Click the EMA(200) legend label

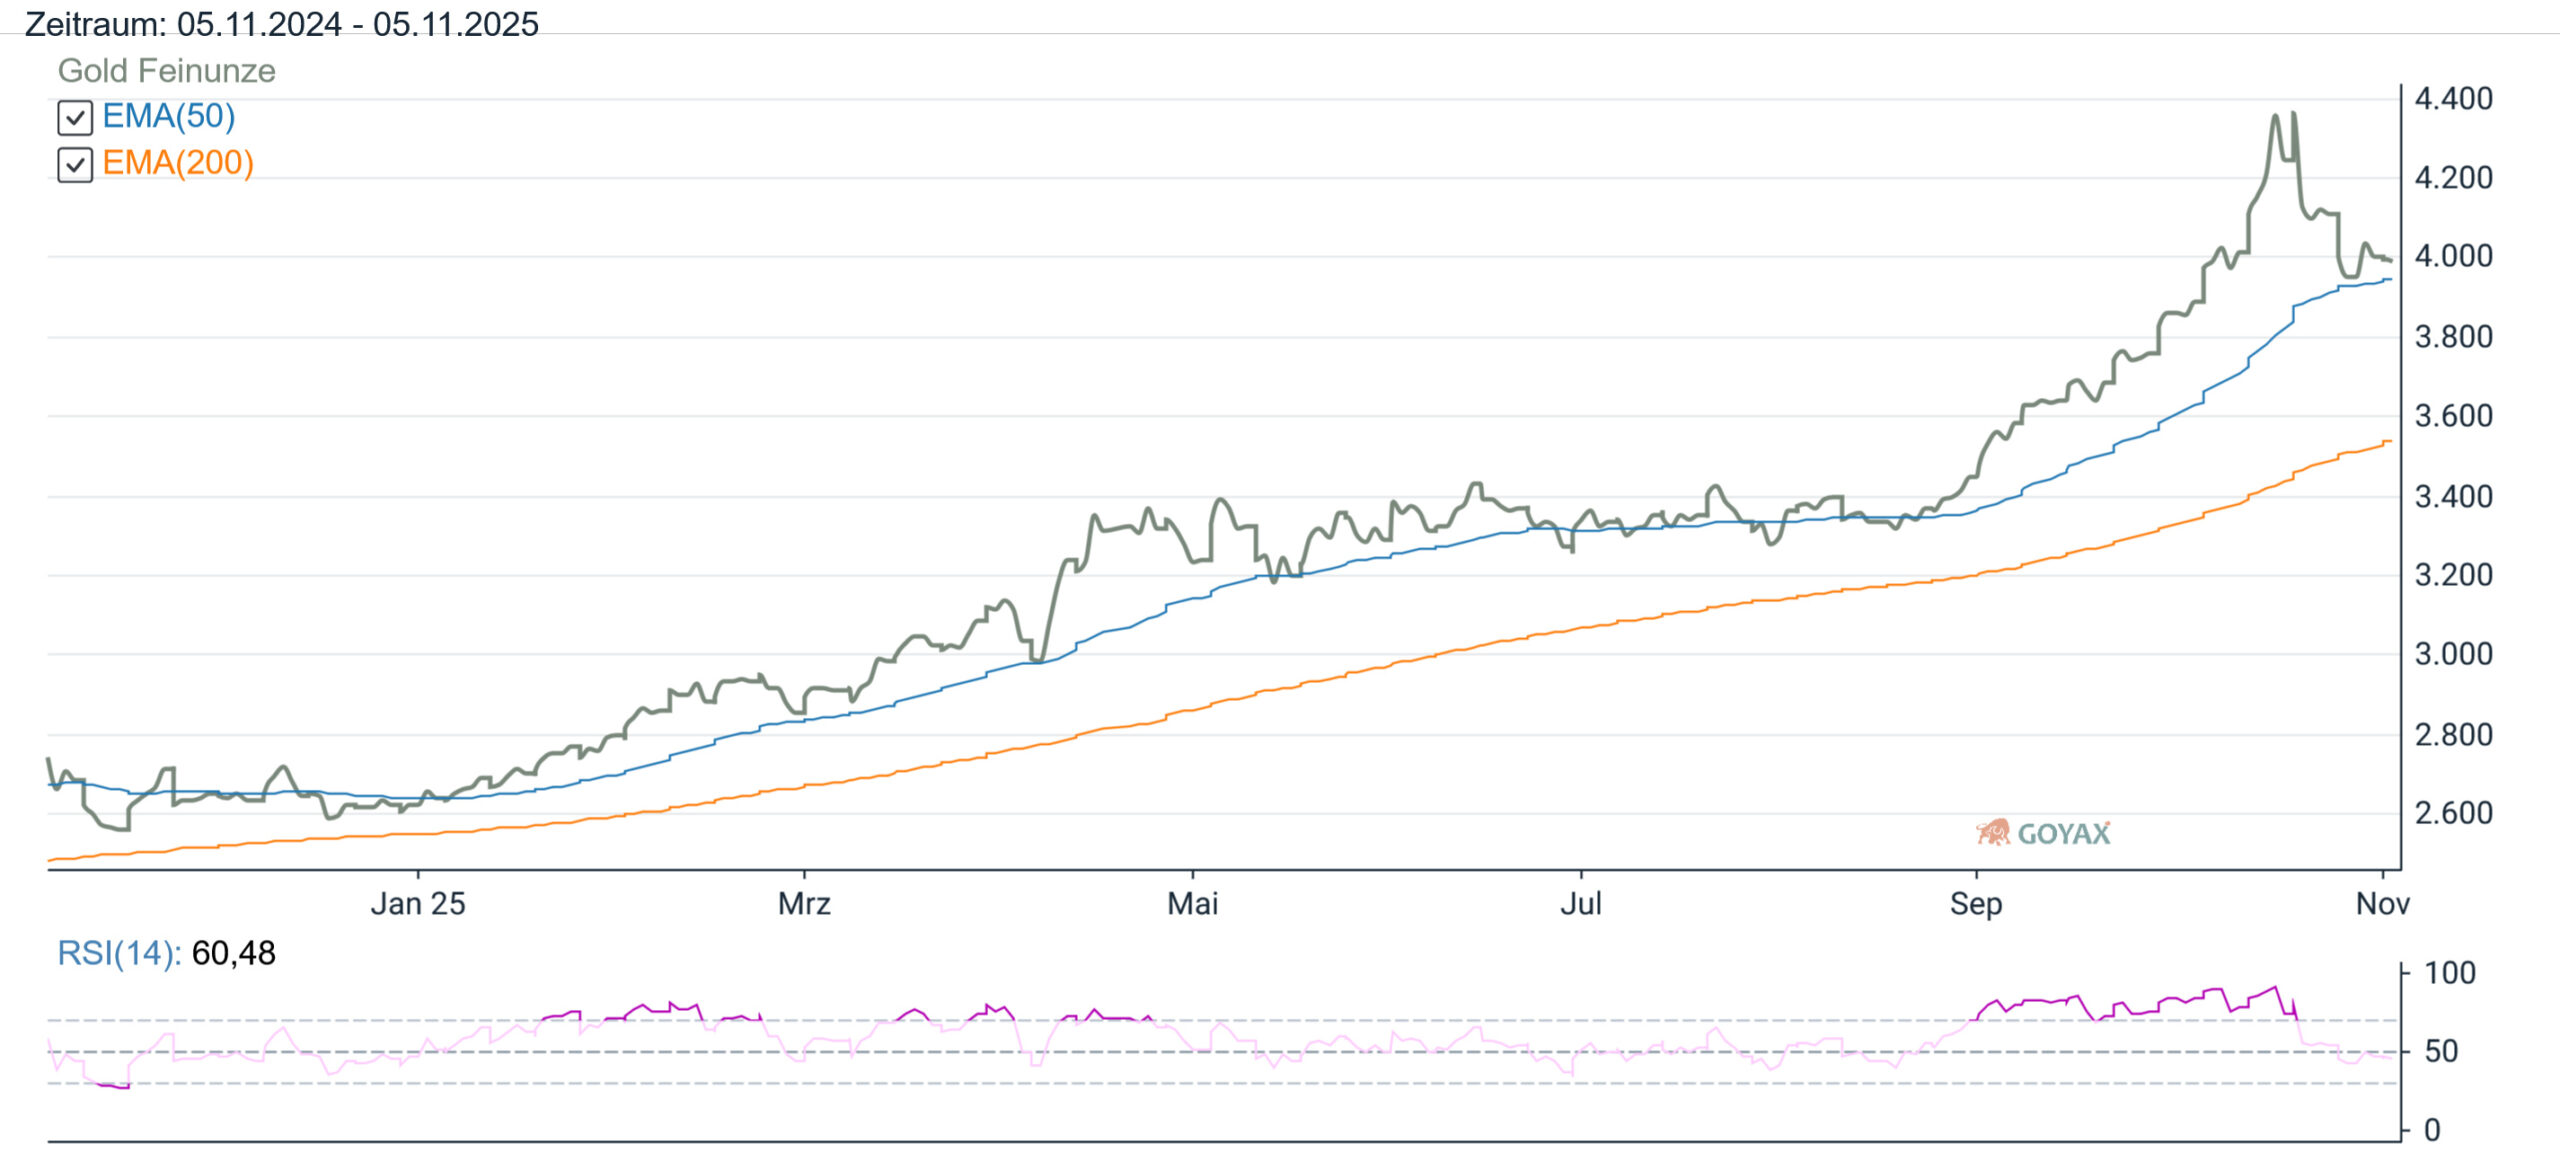pyautogui.click(x=177, y=162)
